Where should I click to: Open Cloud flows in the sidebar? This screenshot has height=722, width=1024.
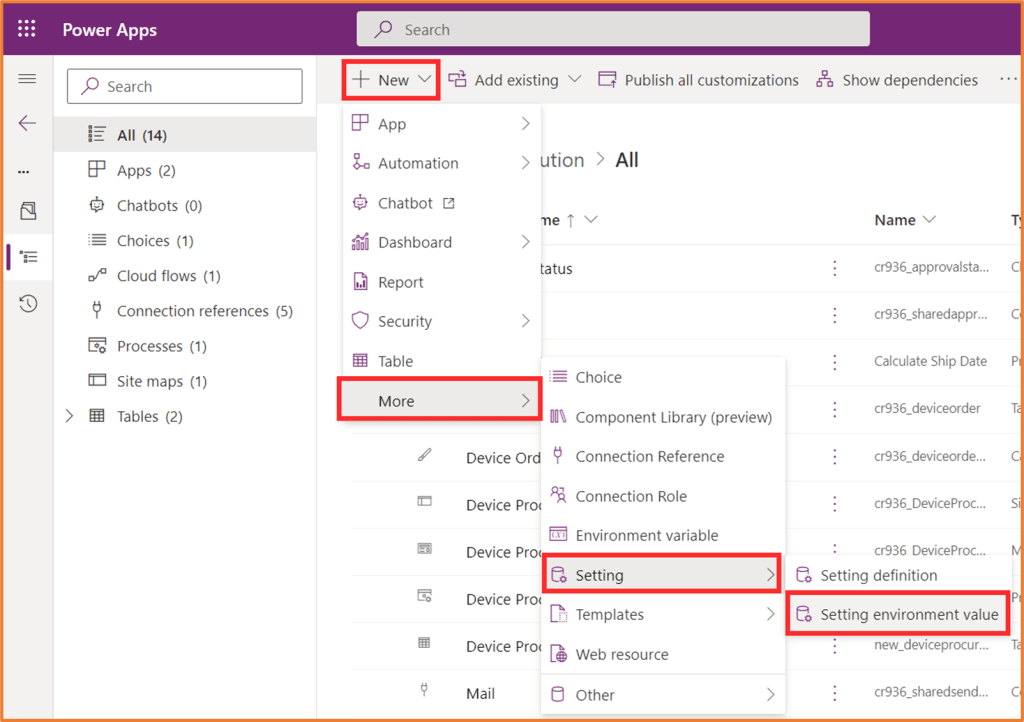(x=168, y=276)
